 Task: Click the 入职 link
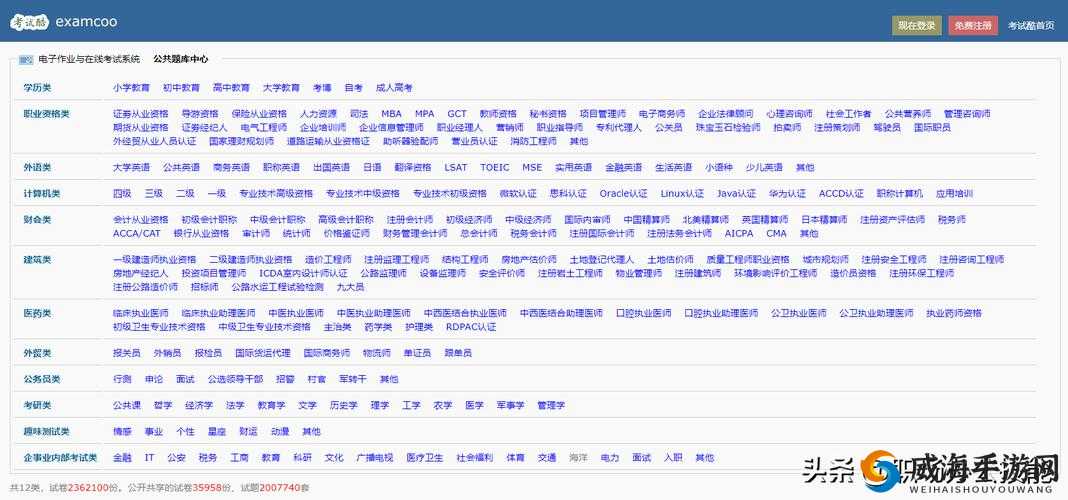[x=673, y=458]
